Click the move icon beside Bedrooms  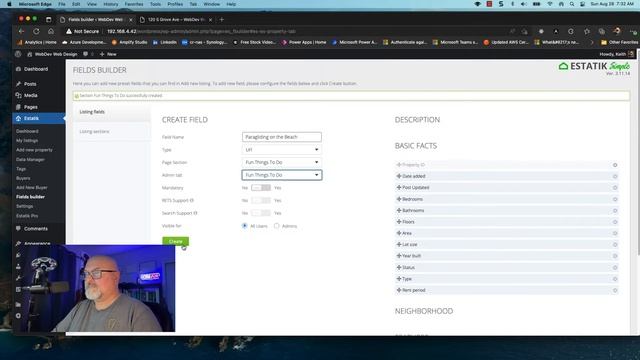[x=399, y=199]
